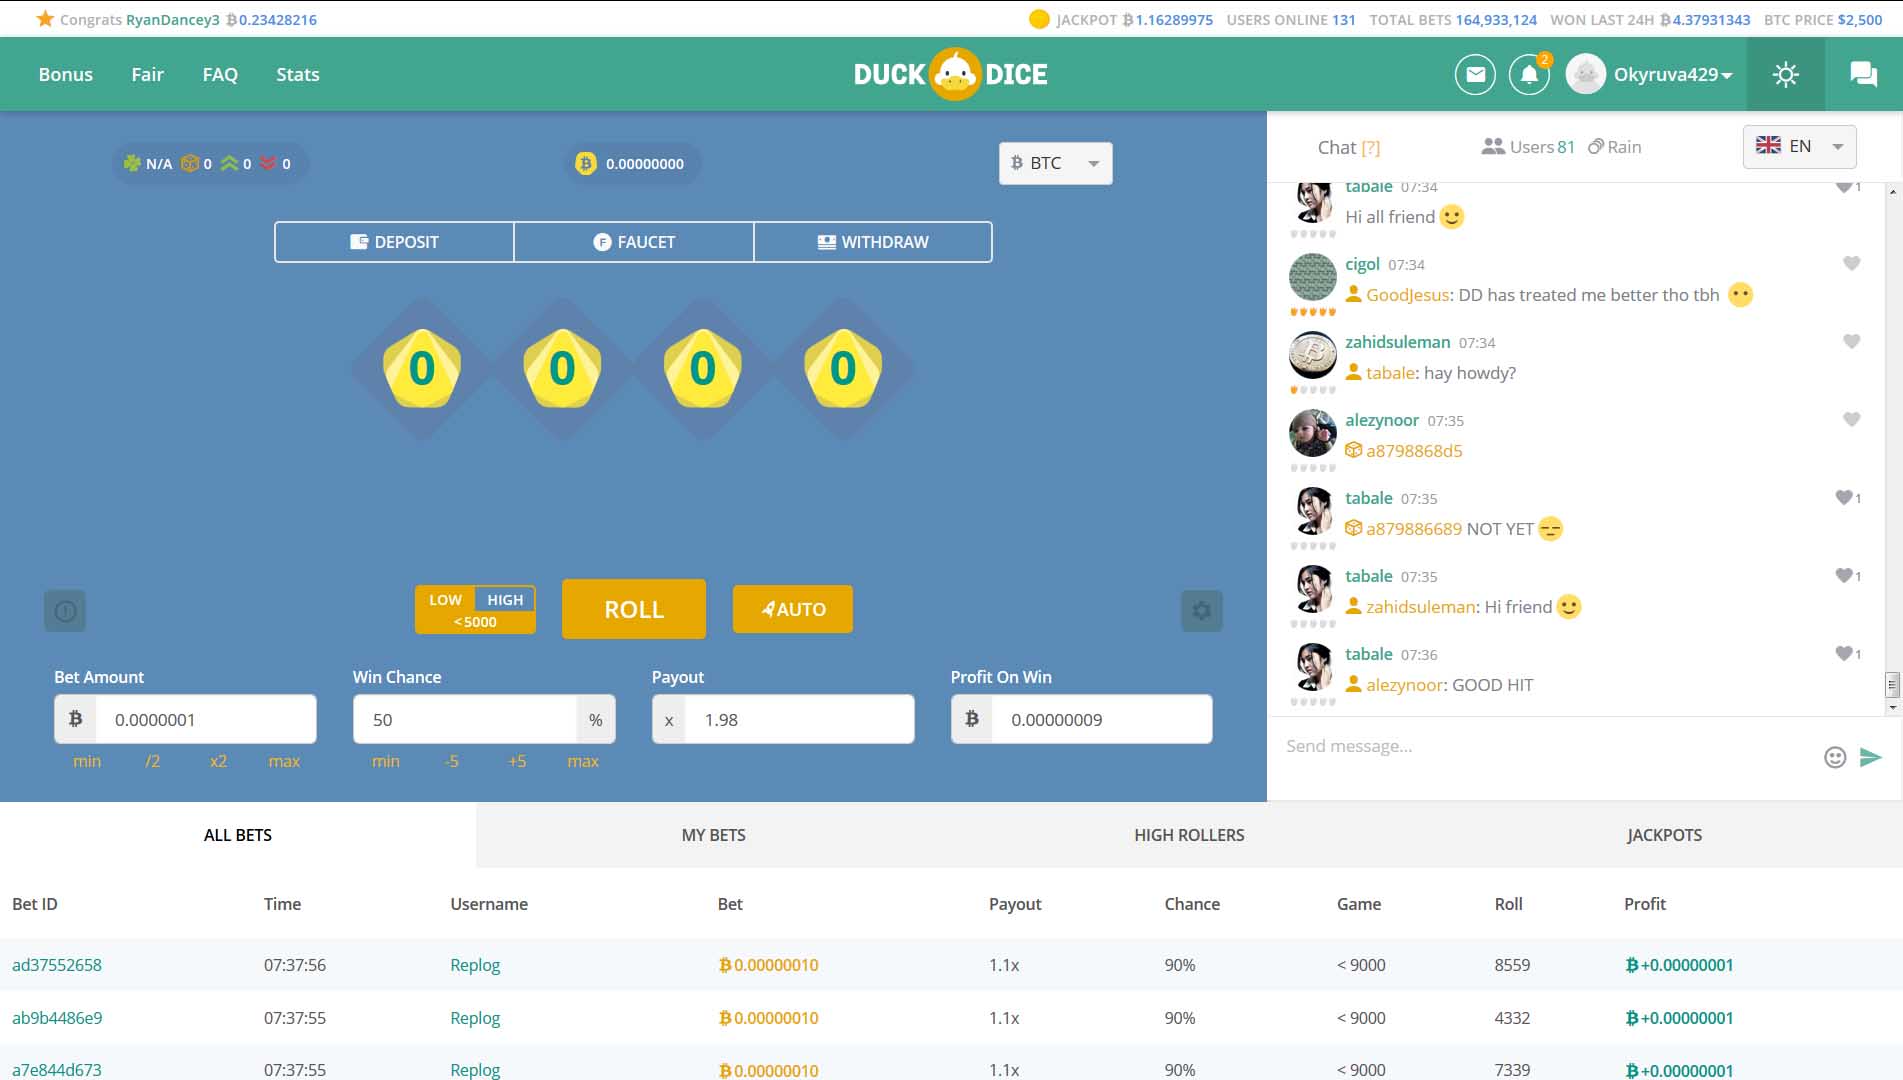
Task: Start AUTO betting mode
Action: click(x=793, y=609)
